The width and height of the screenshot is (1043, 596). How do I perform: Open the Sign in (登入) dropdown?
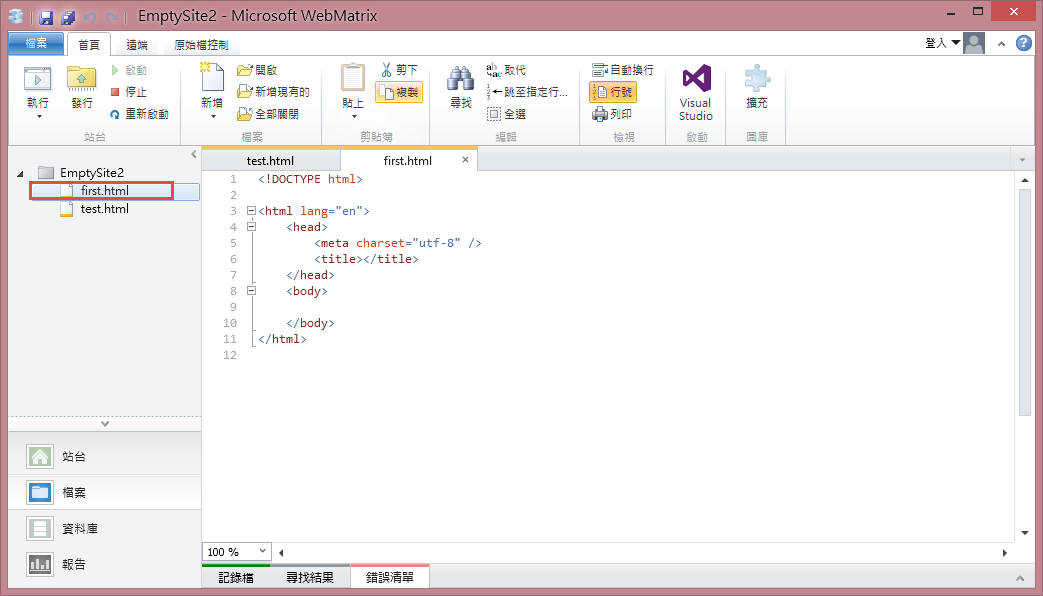[943, 43]
